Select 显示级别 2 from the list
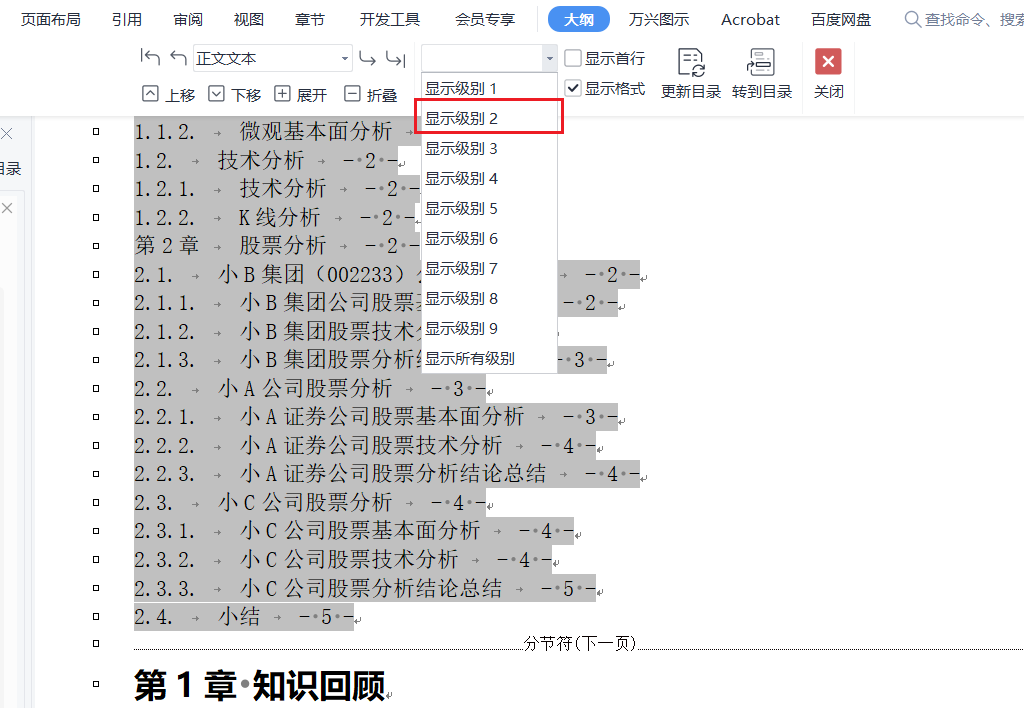Viewport: 1024px width, 708px height. pyautogui.click(x=462, y=118)
